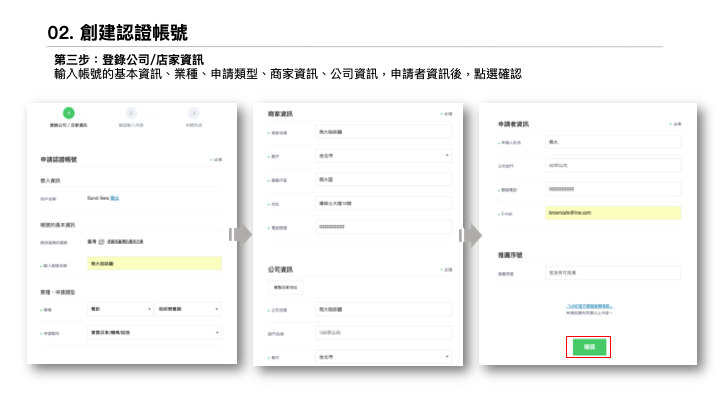
Task: Click the Taiwan region checkbox icon
Action: point(101,241)
